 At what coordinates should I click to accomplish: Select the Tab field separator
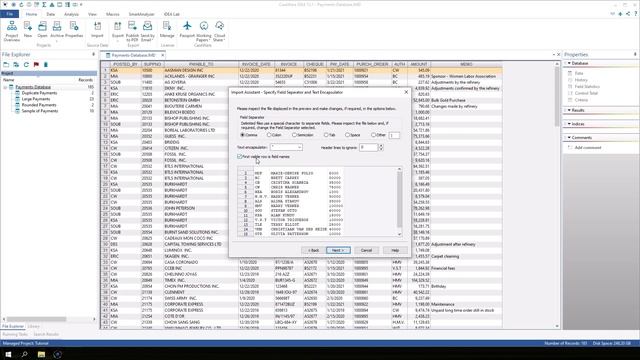tap(329, 135)
